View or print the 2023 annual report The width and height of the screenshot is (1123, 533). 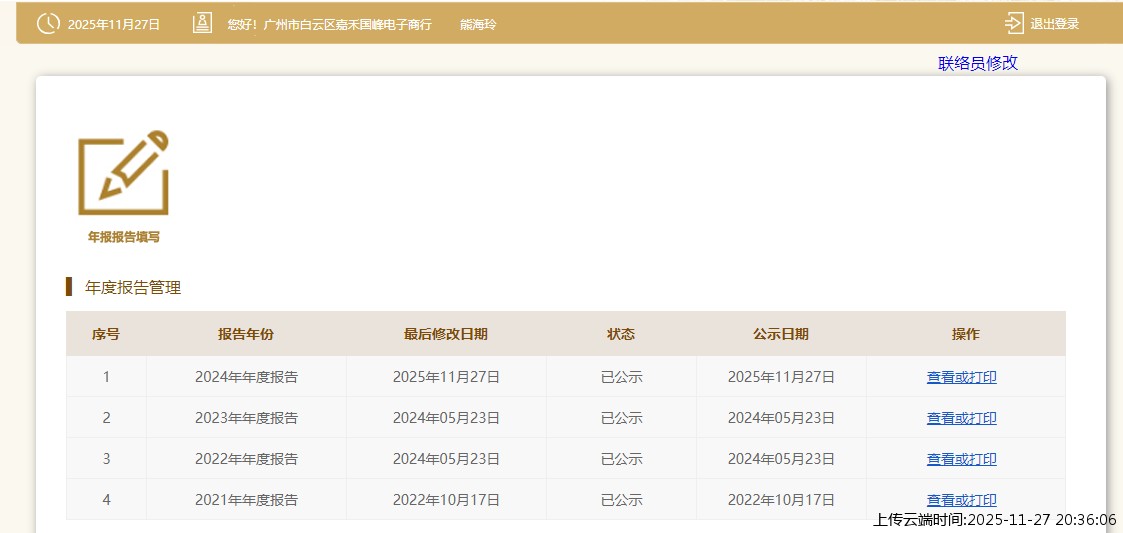point(961,418)
